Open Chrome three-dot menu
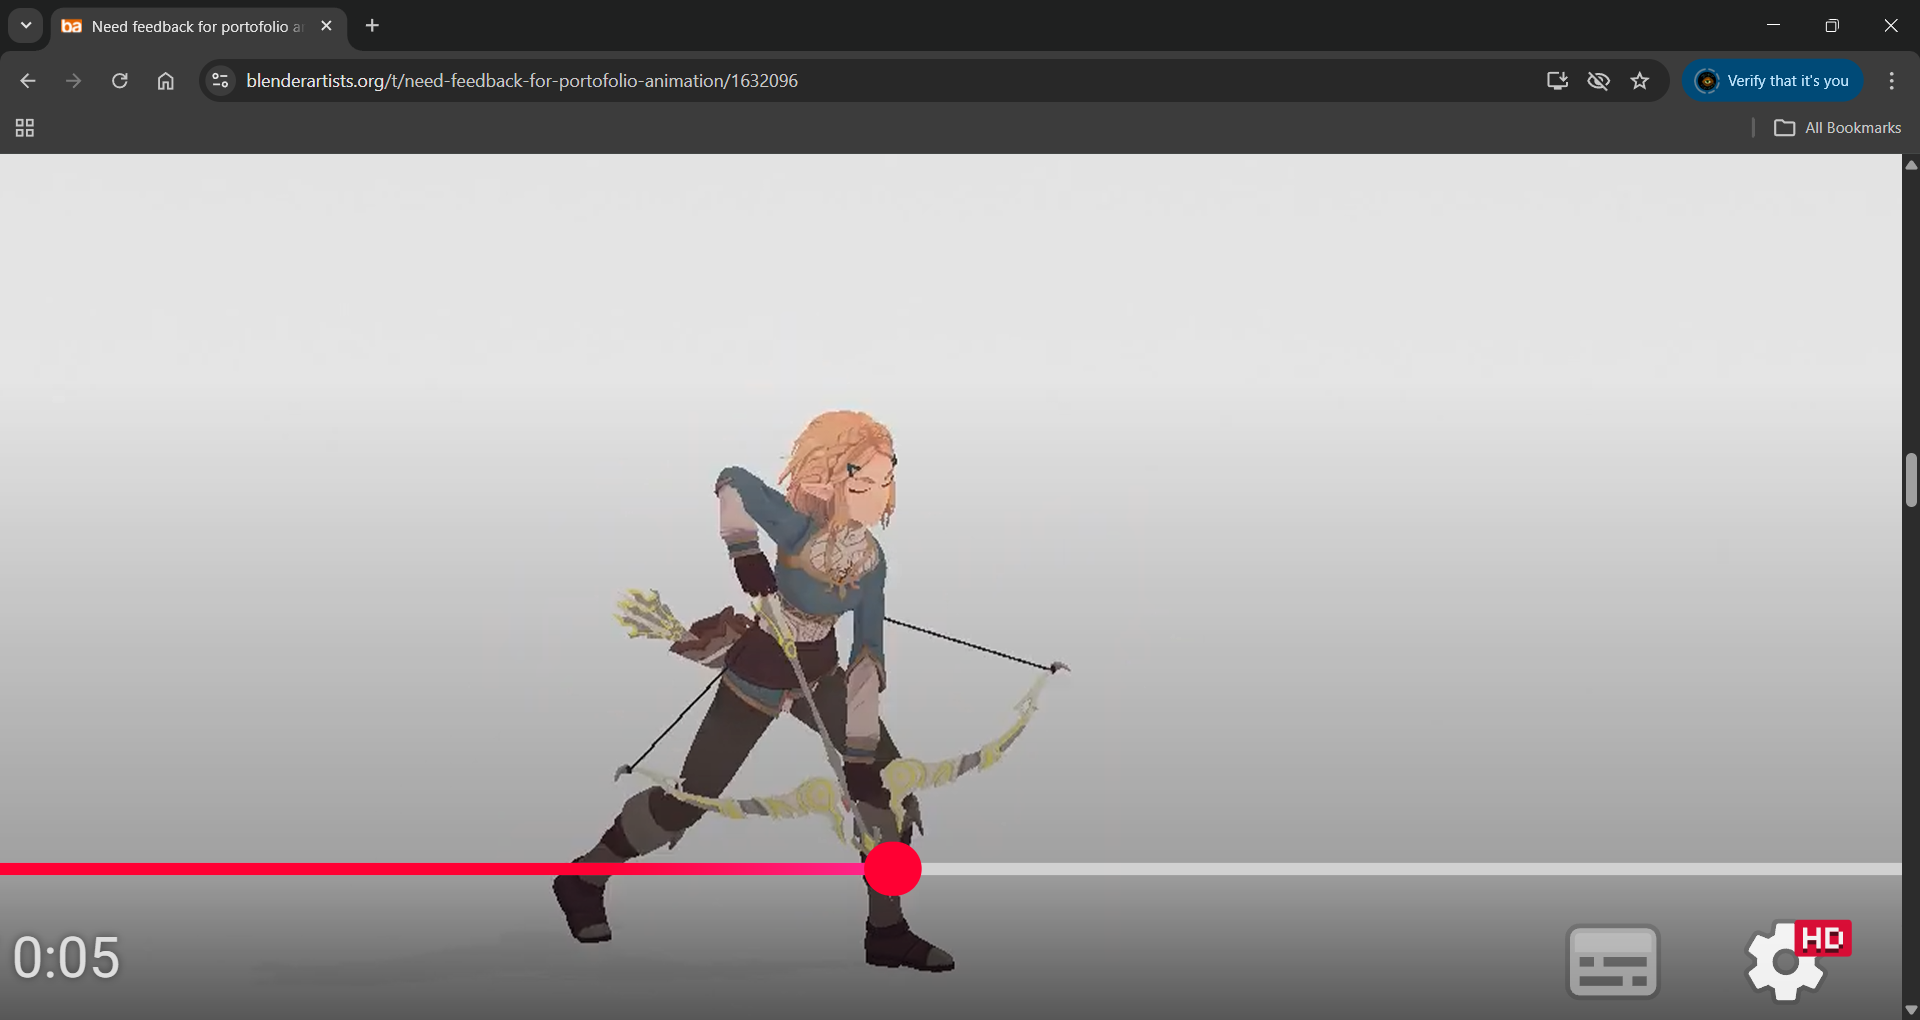1920x1020 pixels. [1891, 81]
